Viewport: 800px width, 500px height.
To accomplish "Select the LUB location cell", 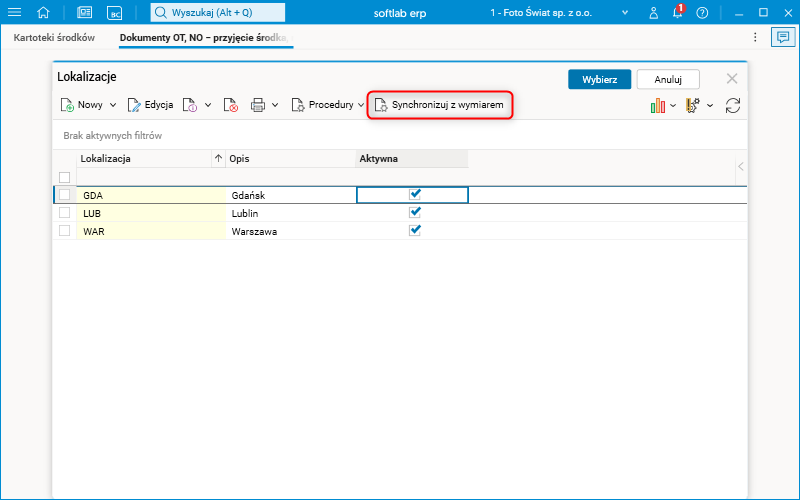I will [151, 213].
